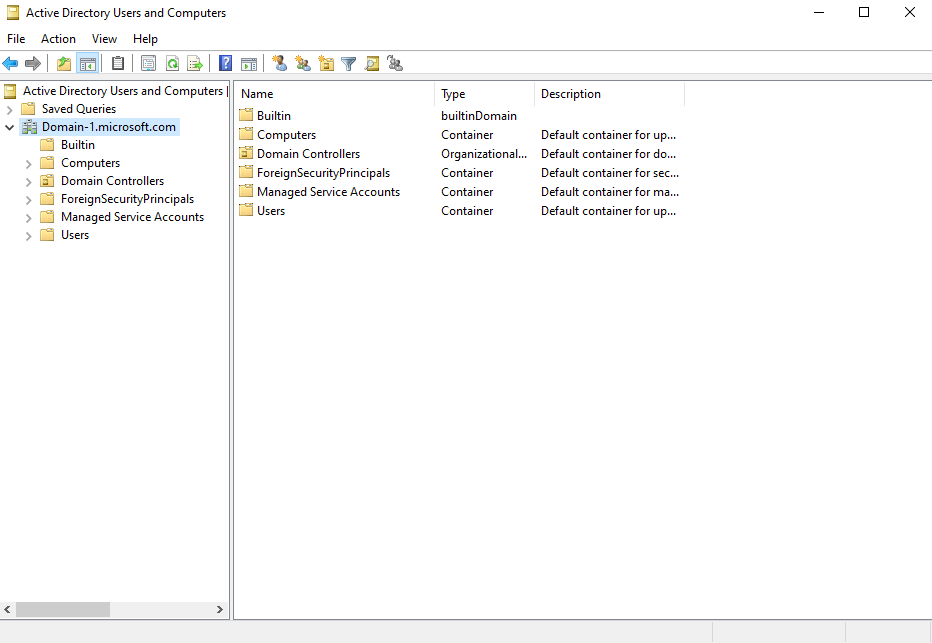Collapse the Domain-1.microsoft.com node
Image resolution: width=932 pixels, height=643 pixels.
click(8, 126)
